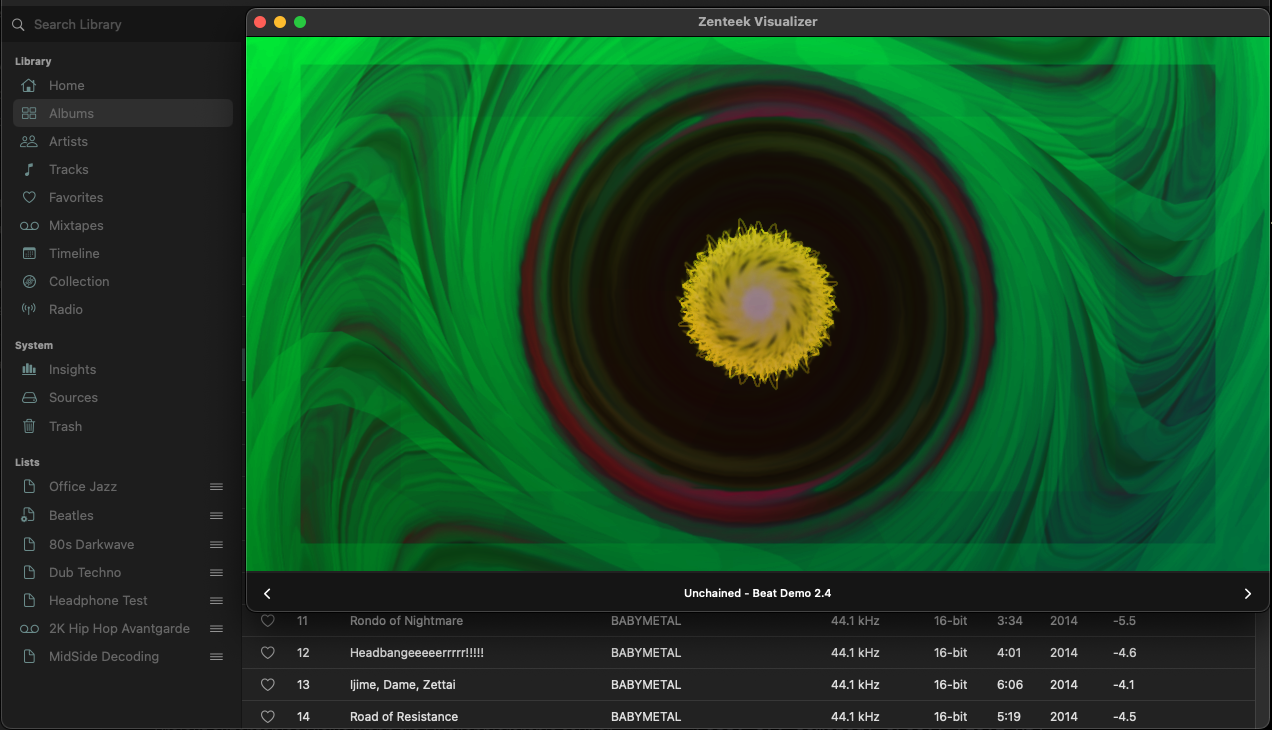The height and width of the screenshot is (730, 1272).
Task: Open the Sources drive icon
Action: [29, 398]
